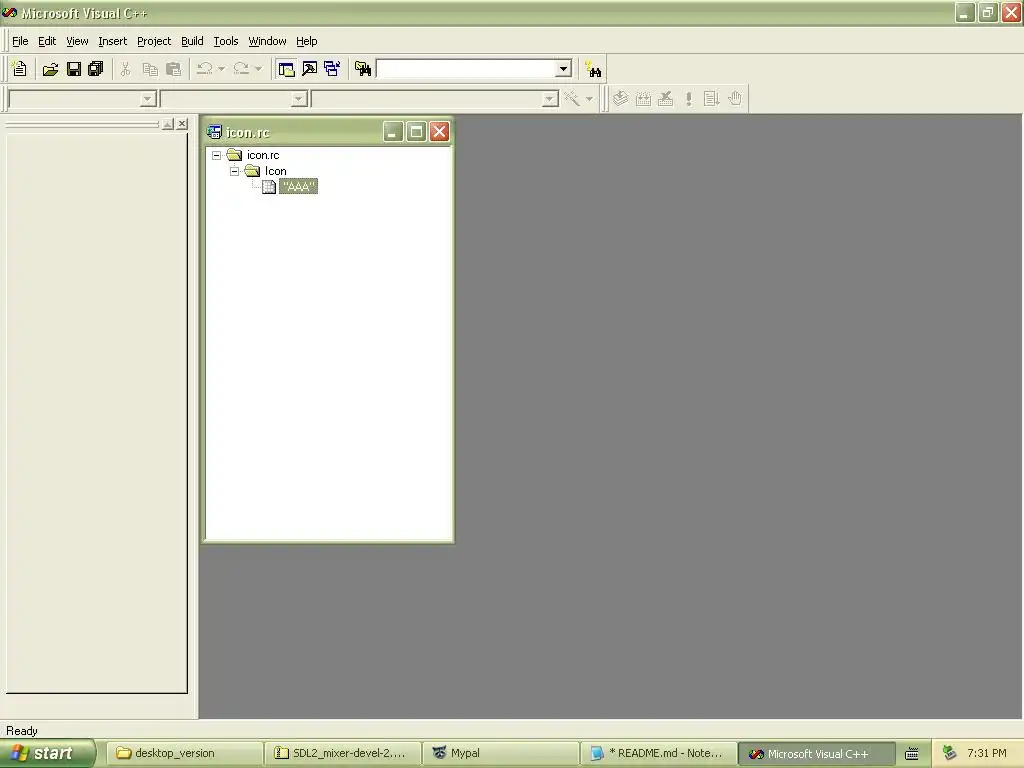Switch to Mypal taskbar window
Viewport: 1024px width, 768px height.
502,753
